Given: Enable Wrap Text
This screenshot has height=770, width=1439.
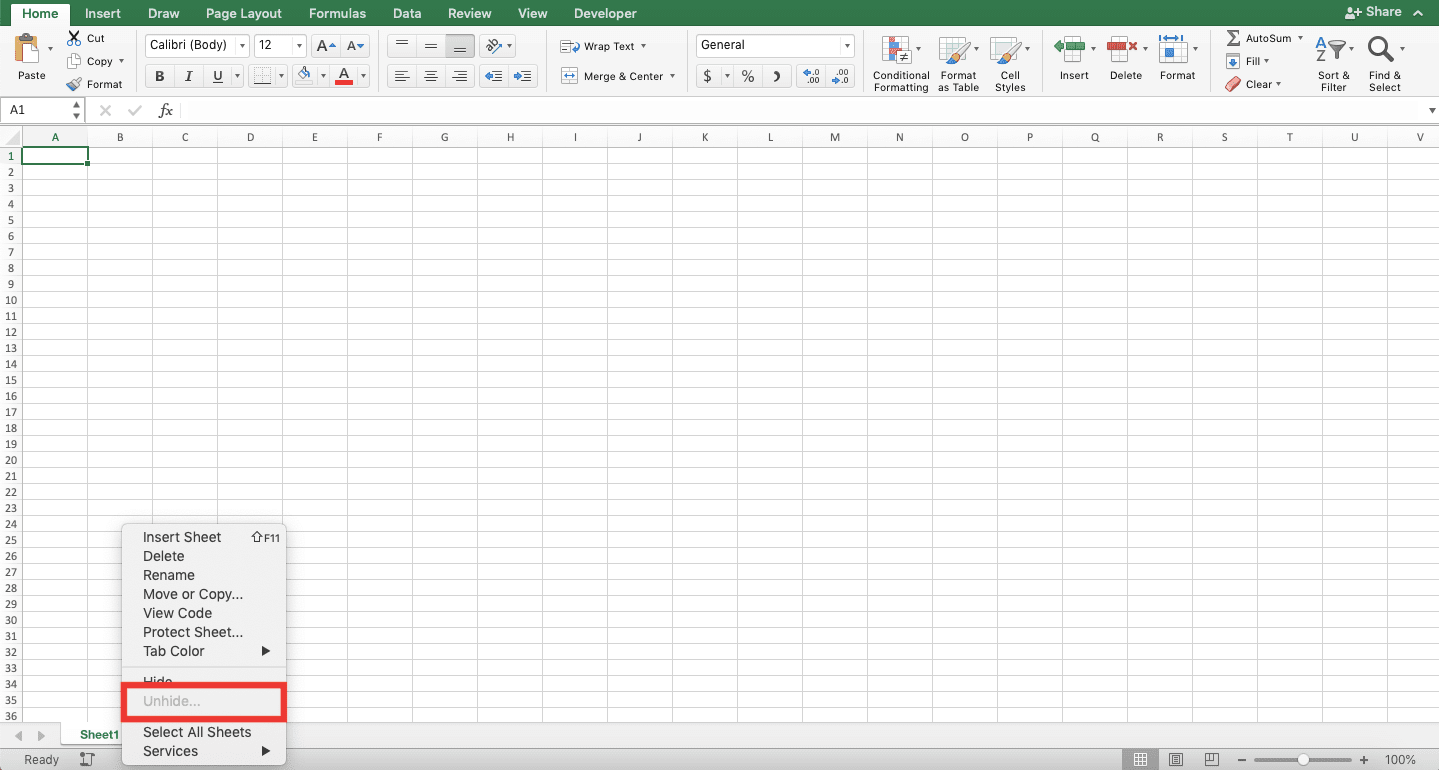Looking at the screenshot, I should pos(597,46).
